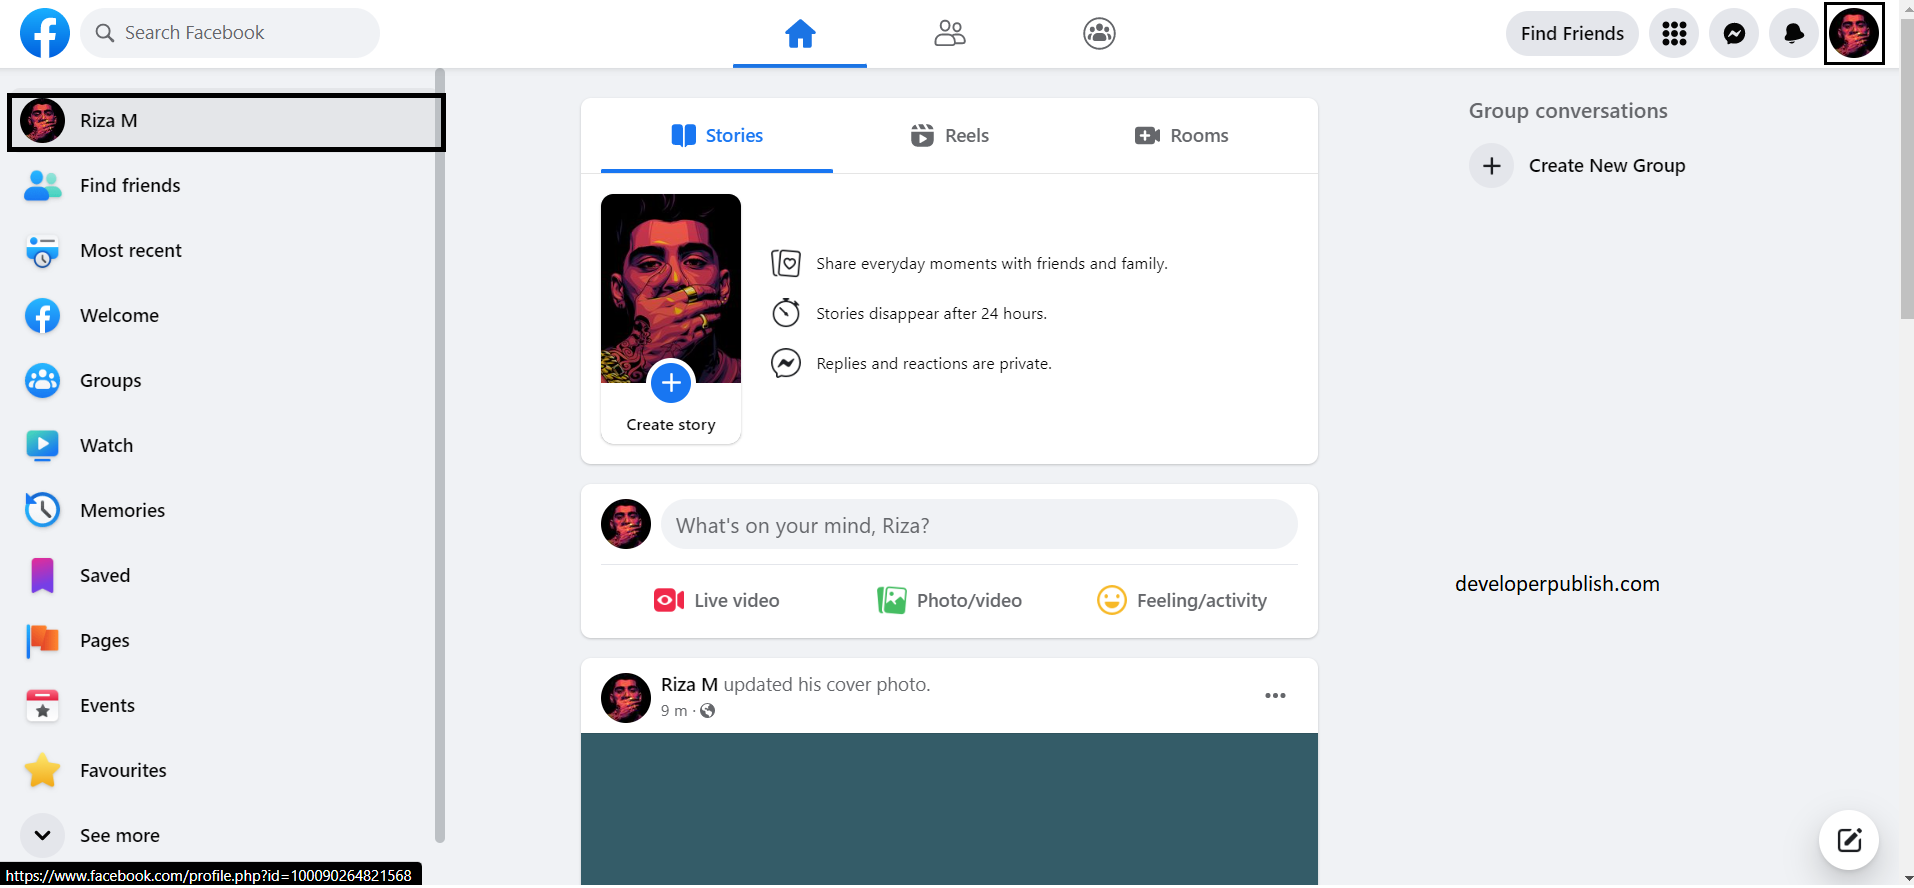Open the Messenger icon in header
The height and width of the screenshot is (888, 1914).
(1734, 34)
